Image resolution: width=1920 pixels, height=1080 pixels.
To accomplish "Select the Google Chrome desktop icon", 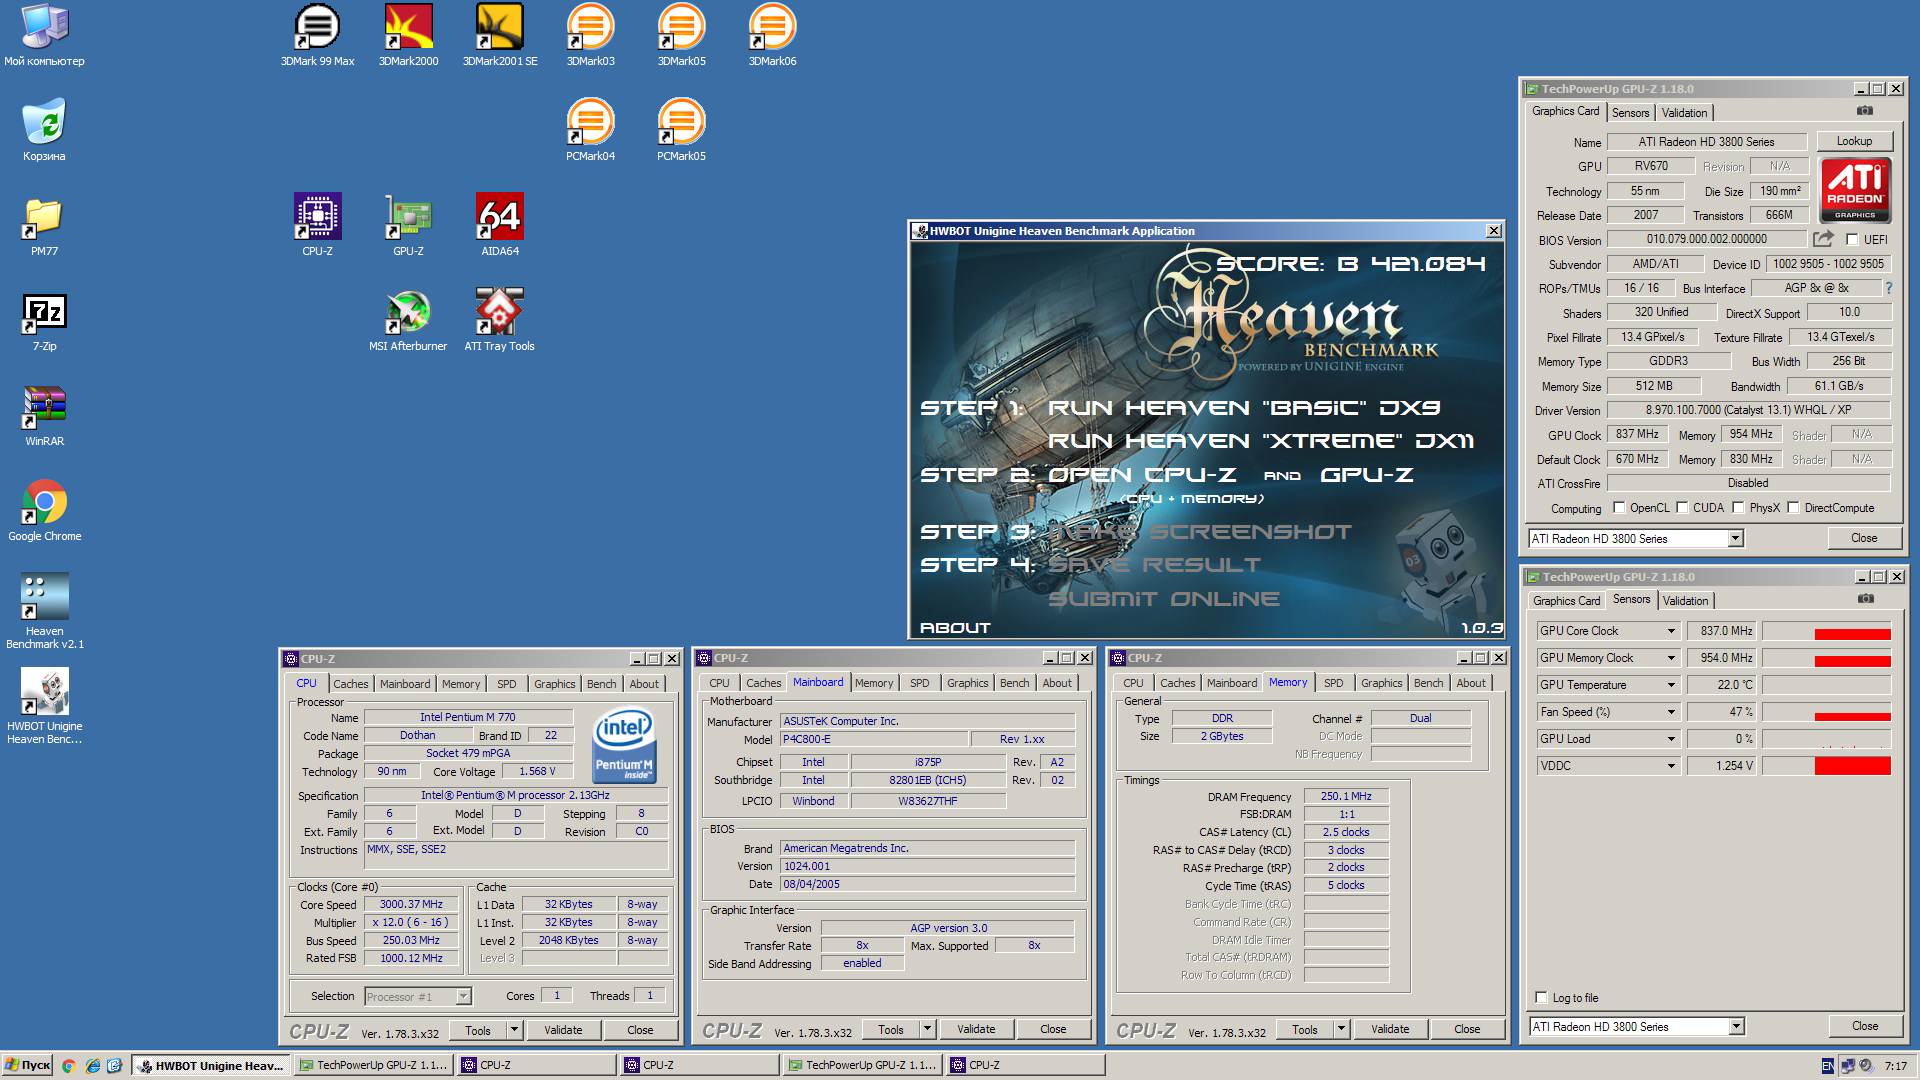I will coord(44,511).
